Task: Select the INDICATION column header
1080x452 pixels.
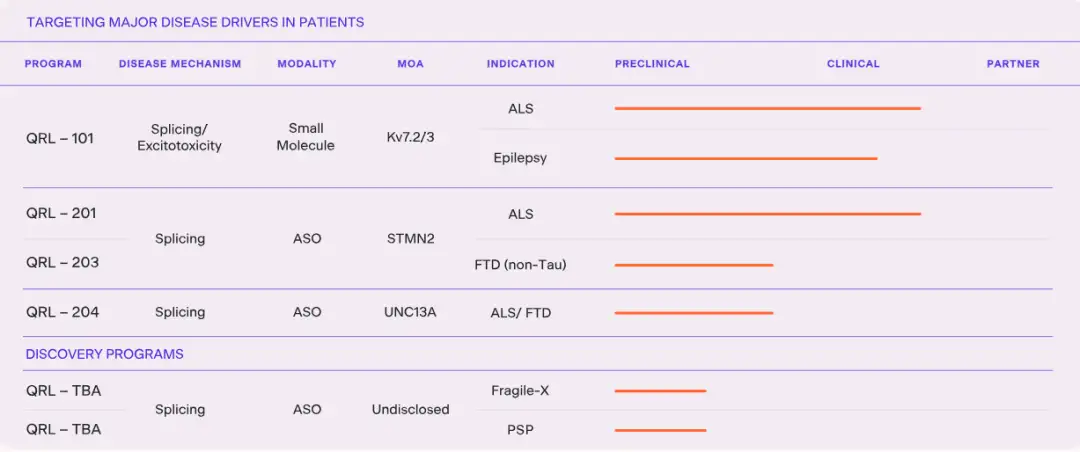Action: coord(520,63)
